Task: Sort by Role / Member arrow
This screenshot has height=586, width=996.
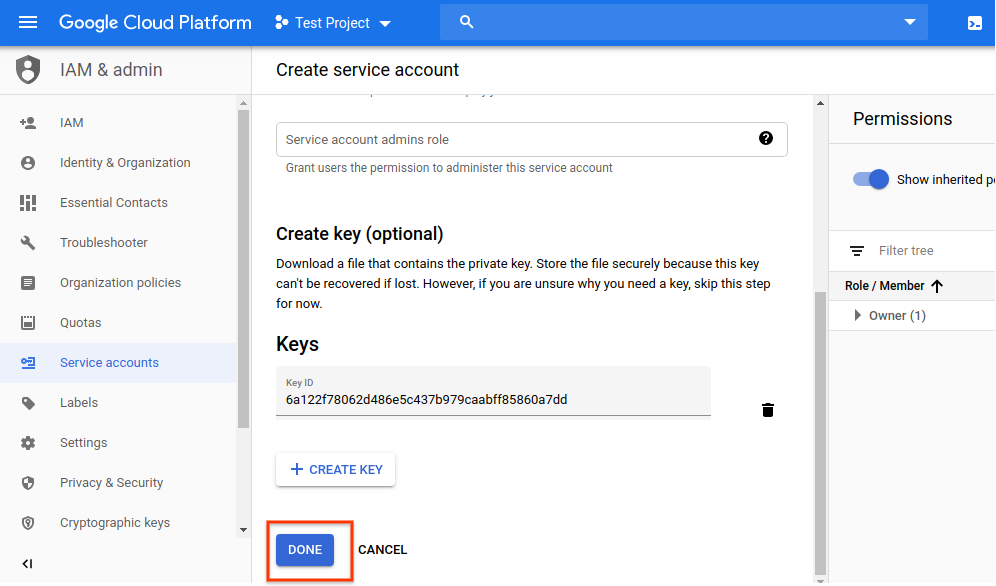Action: point(937,286)
